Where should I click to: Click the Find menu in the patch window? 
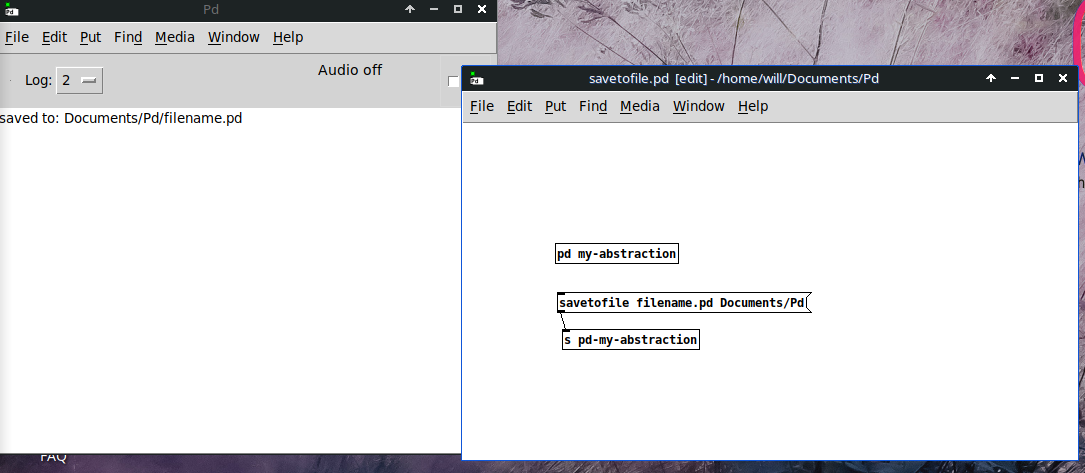click(592, 106)
